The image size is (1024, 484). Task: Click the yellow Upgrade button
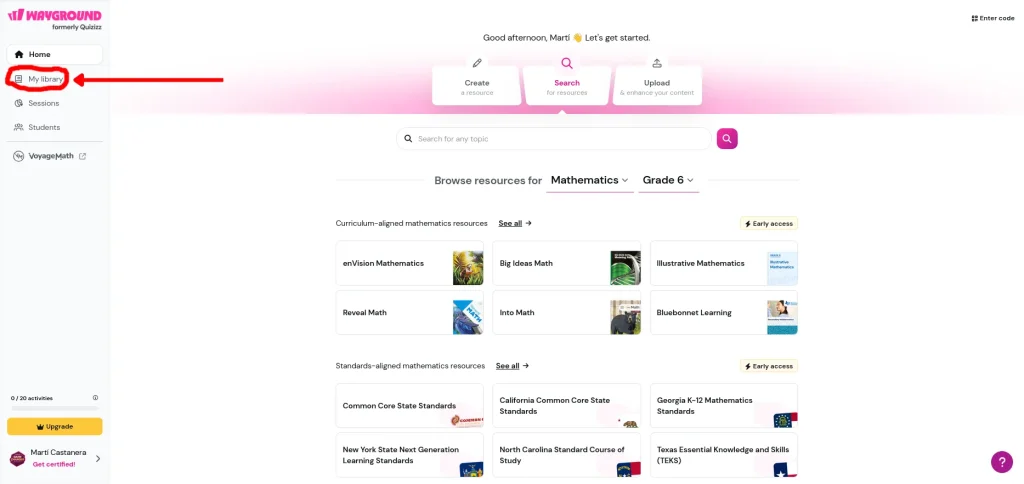[55, 426]
